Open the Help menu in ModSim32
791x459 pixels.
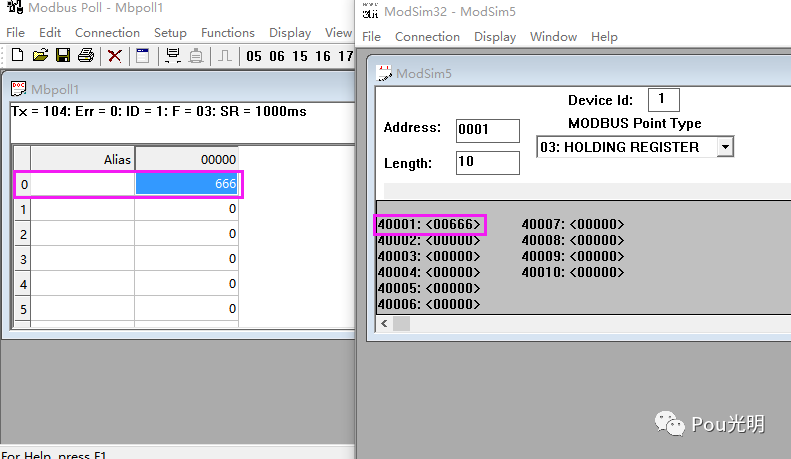604,37
